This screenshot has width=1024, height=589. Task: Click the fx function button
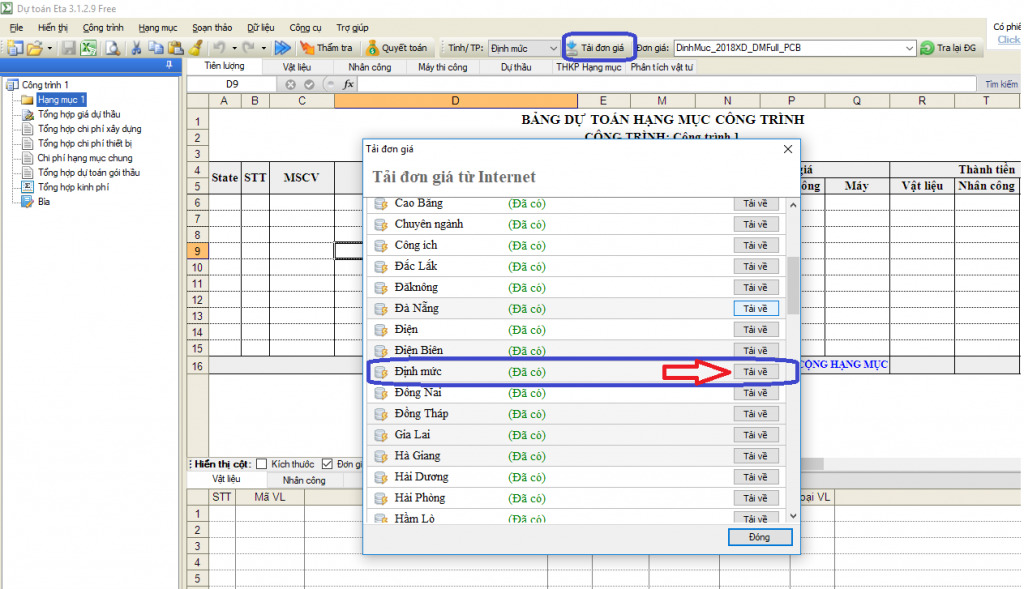click(x=349, y=84)
